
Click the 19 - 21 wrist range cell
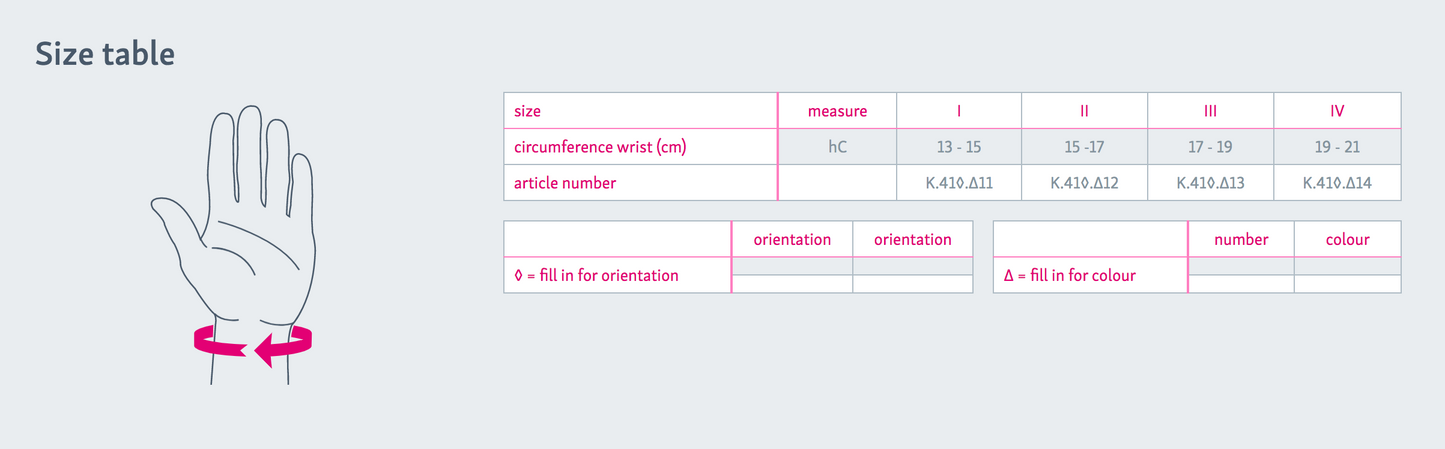click(1337, 147)
